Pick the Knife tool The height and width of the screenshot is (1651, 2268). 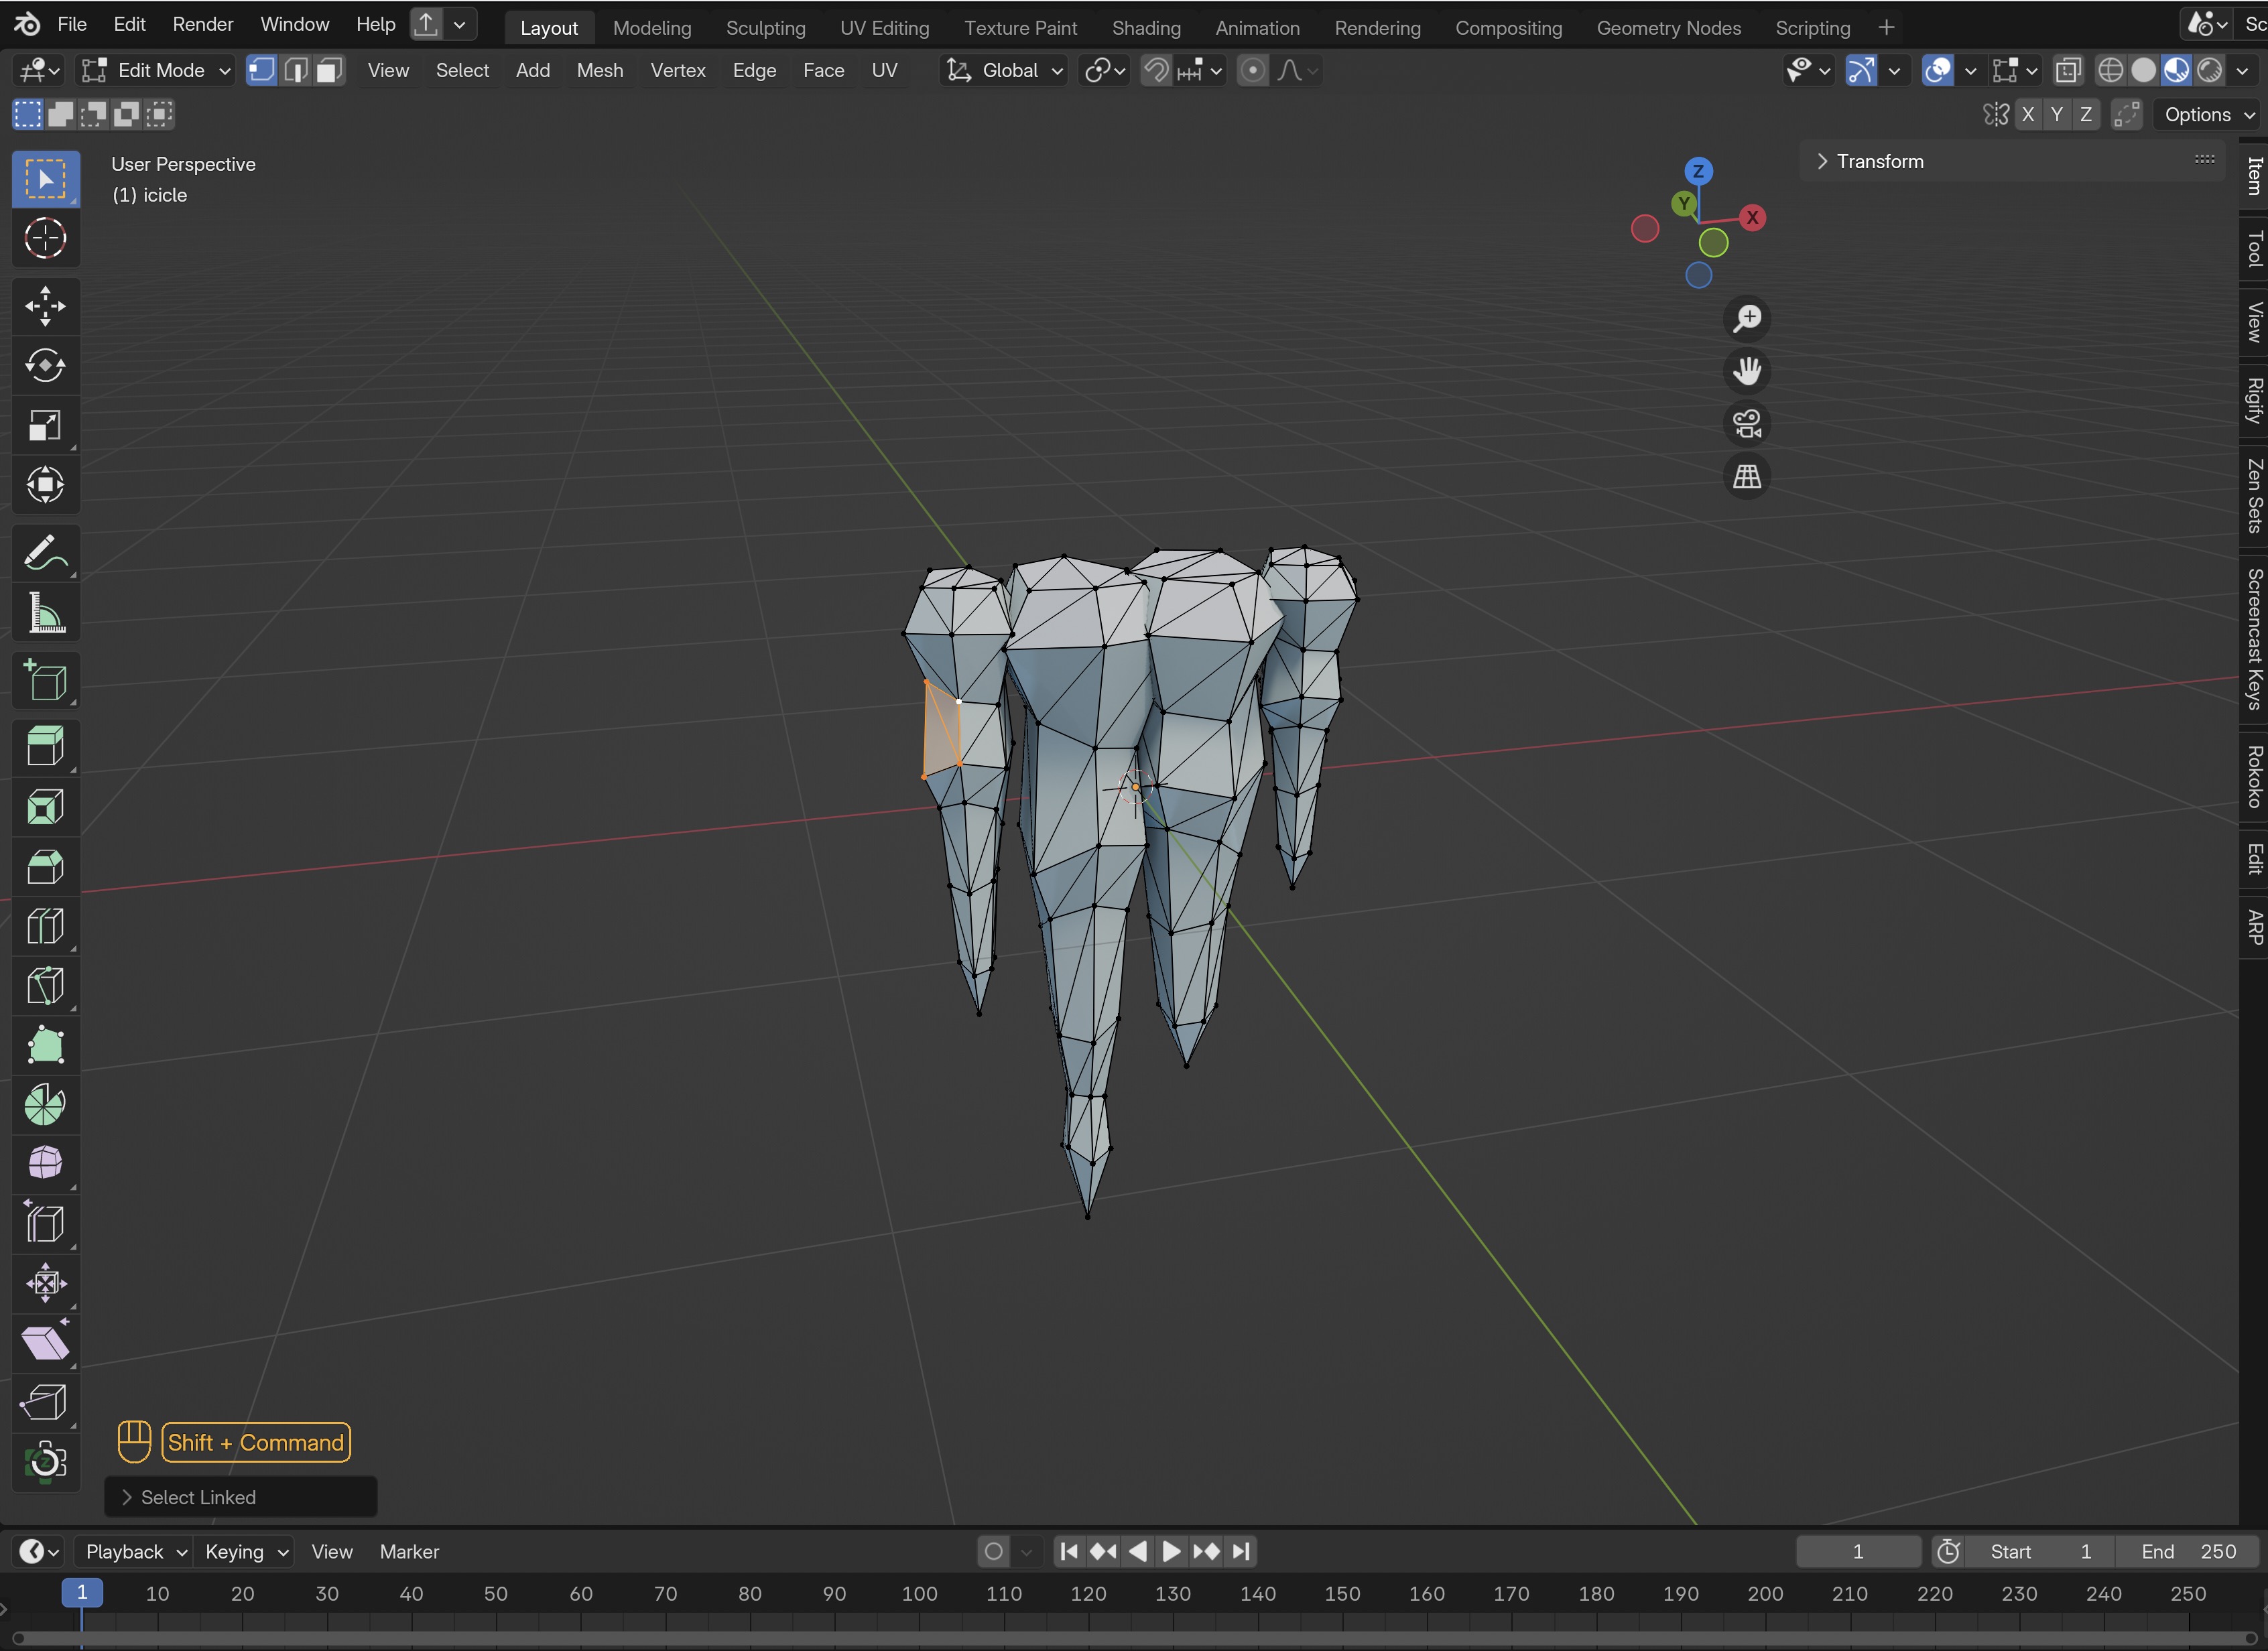pyautogui.click(x=45, y=986)
